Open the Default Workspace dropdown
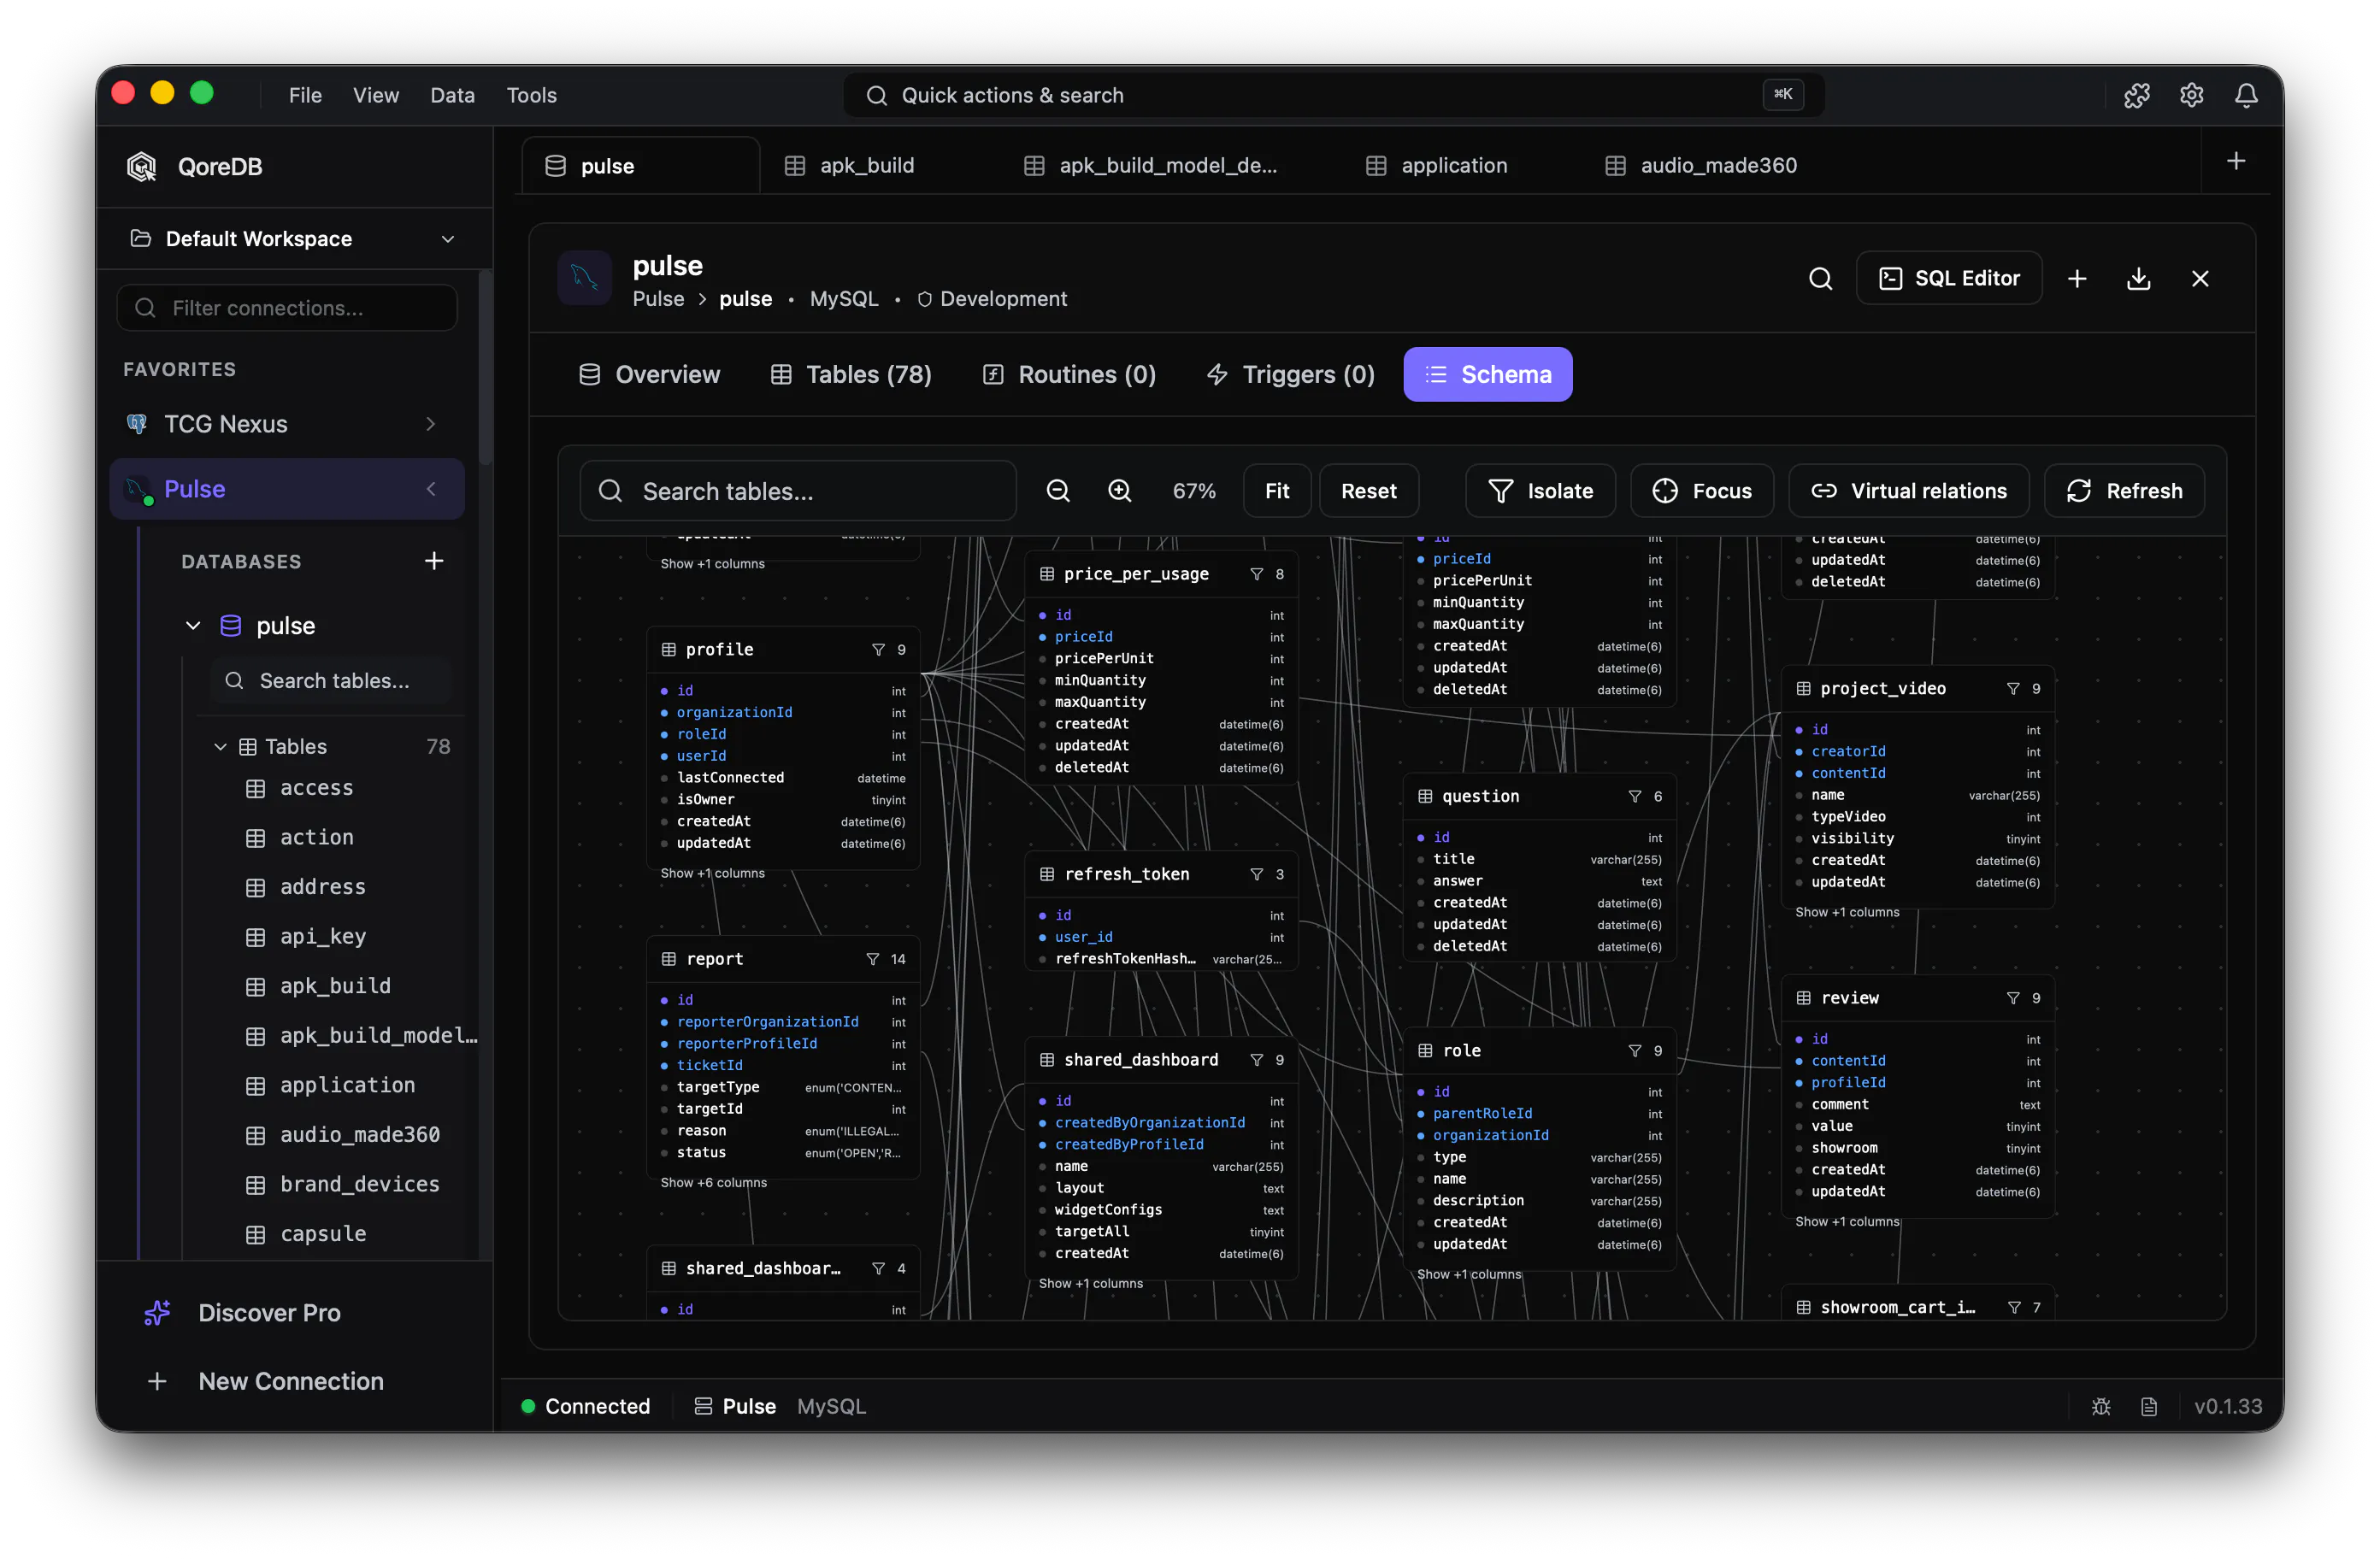 point(293,239)
